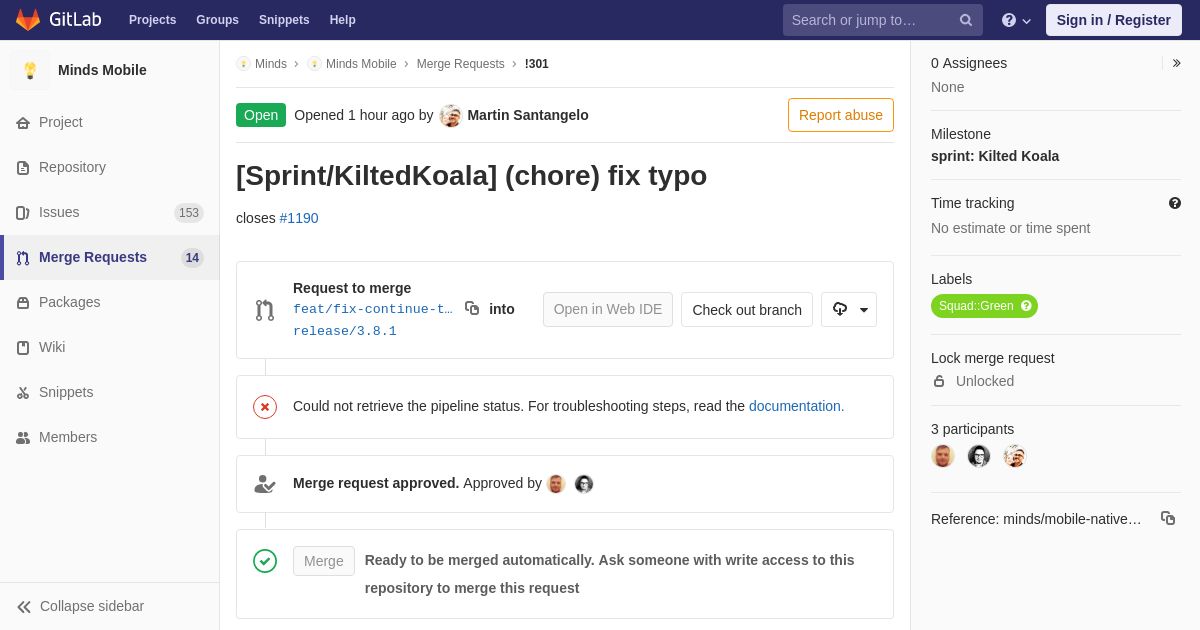Click the Minds Mobile project title

click(102, 70)
